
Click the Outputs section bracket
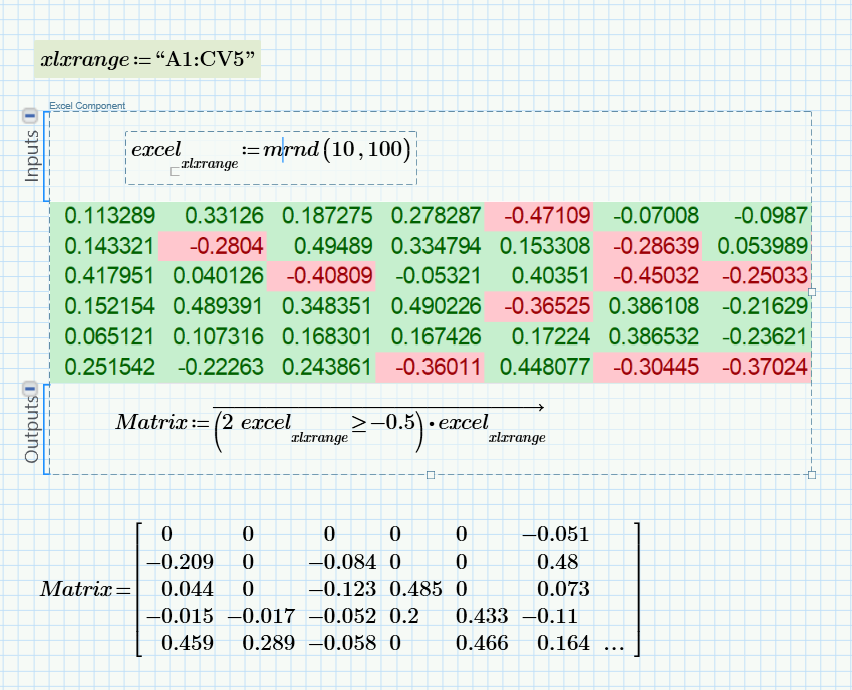coord(44,430)
